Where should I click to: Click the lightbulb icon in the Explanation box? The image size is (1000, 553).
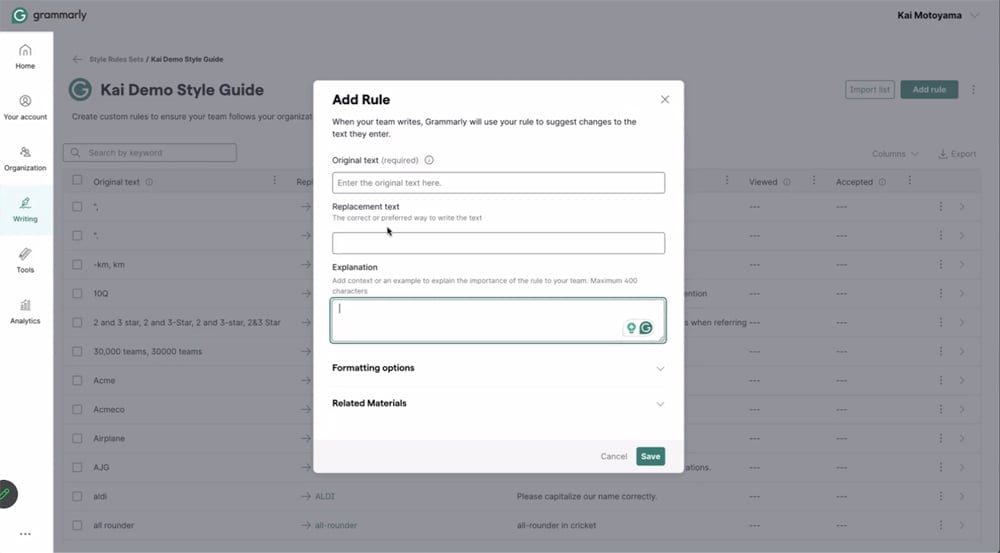tap(631, 328)
